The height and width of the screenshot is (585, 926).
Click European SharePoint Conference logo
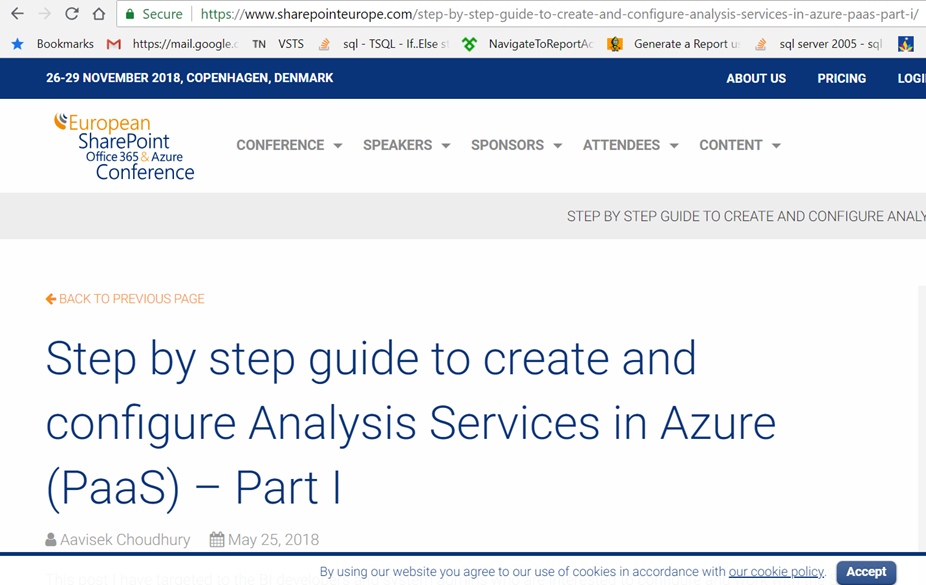pyautogui.click(x=124, y=146)
